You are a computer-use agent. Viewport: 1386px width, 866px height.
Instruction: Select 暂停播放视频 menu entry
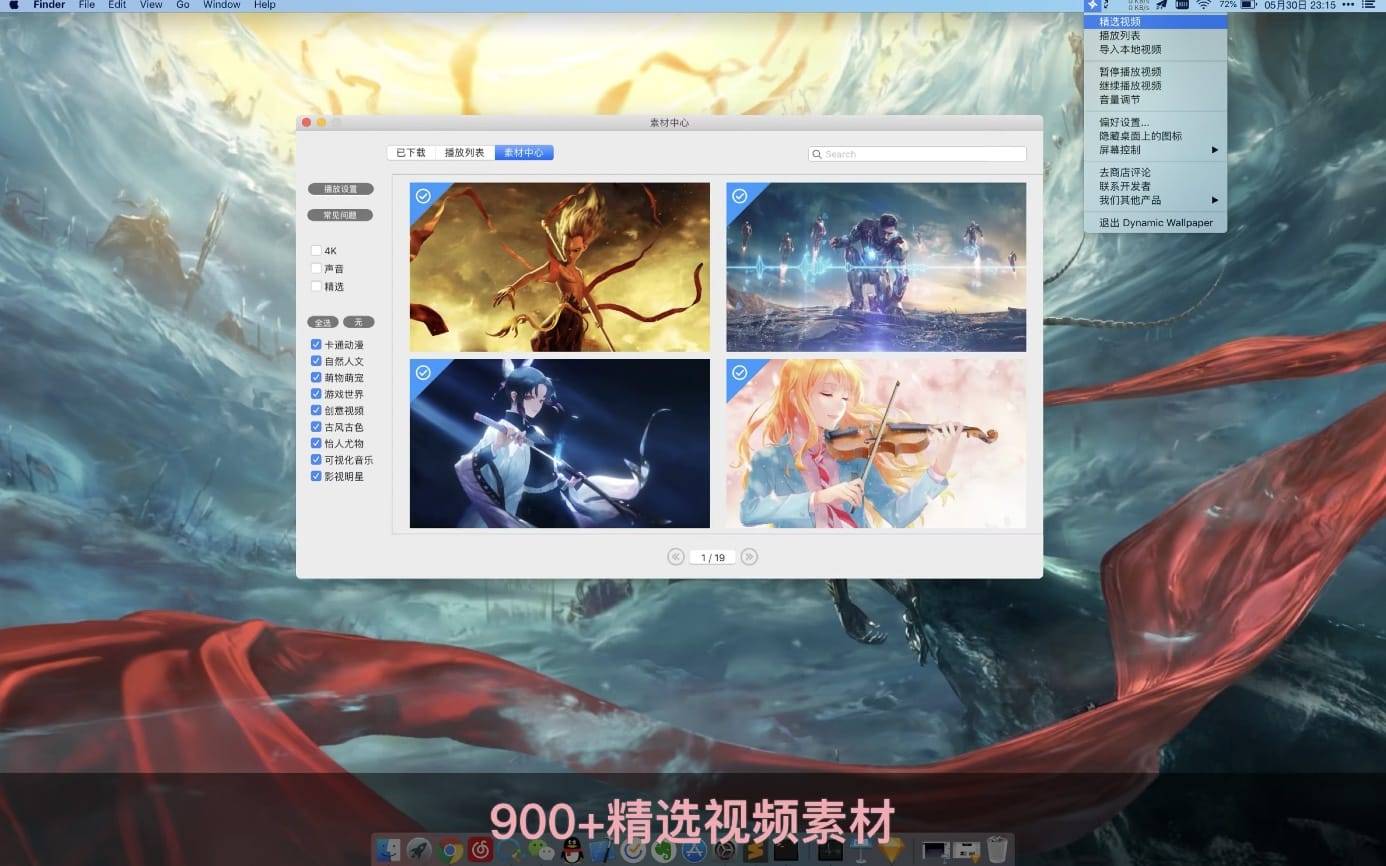click(x=1155, y=72)
